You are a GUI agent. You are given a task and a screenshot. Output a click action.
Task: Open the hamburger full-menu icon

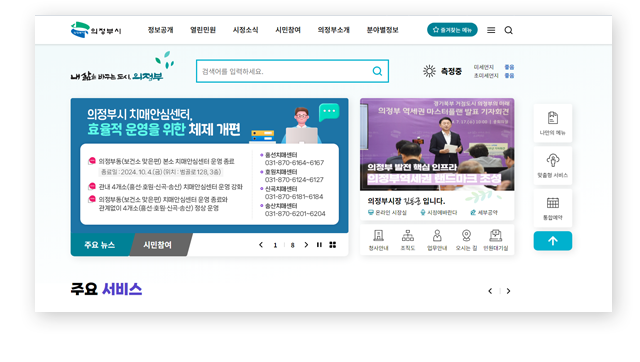pos(491,30)
